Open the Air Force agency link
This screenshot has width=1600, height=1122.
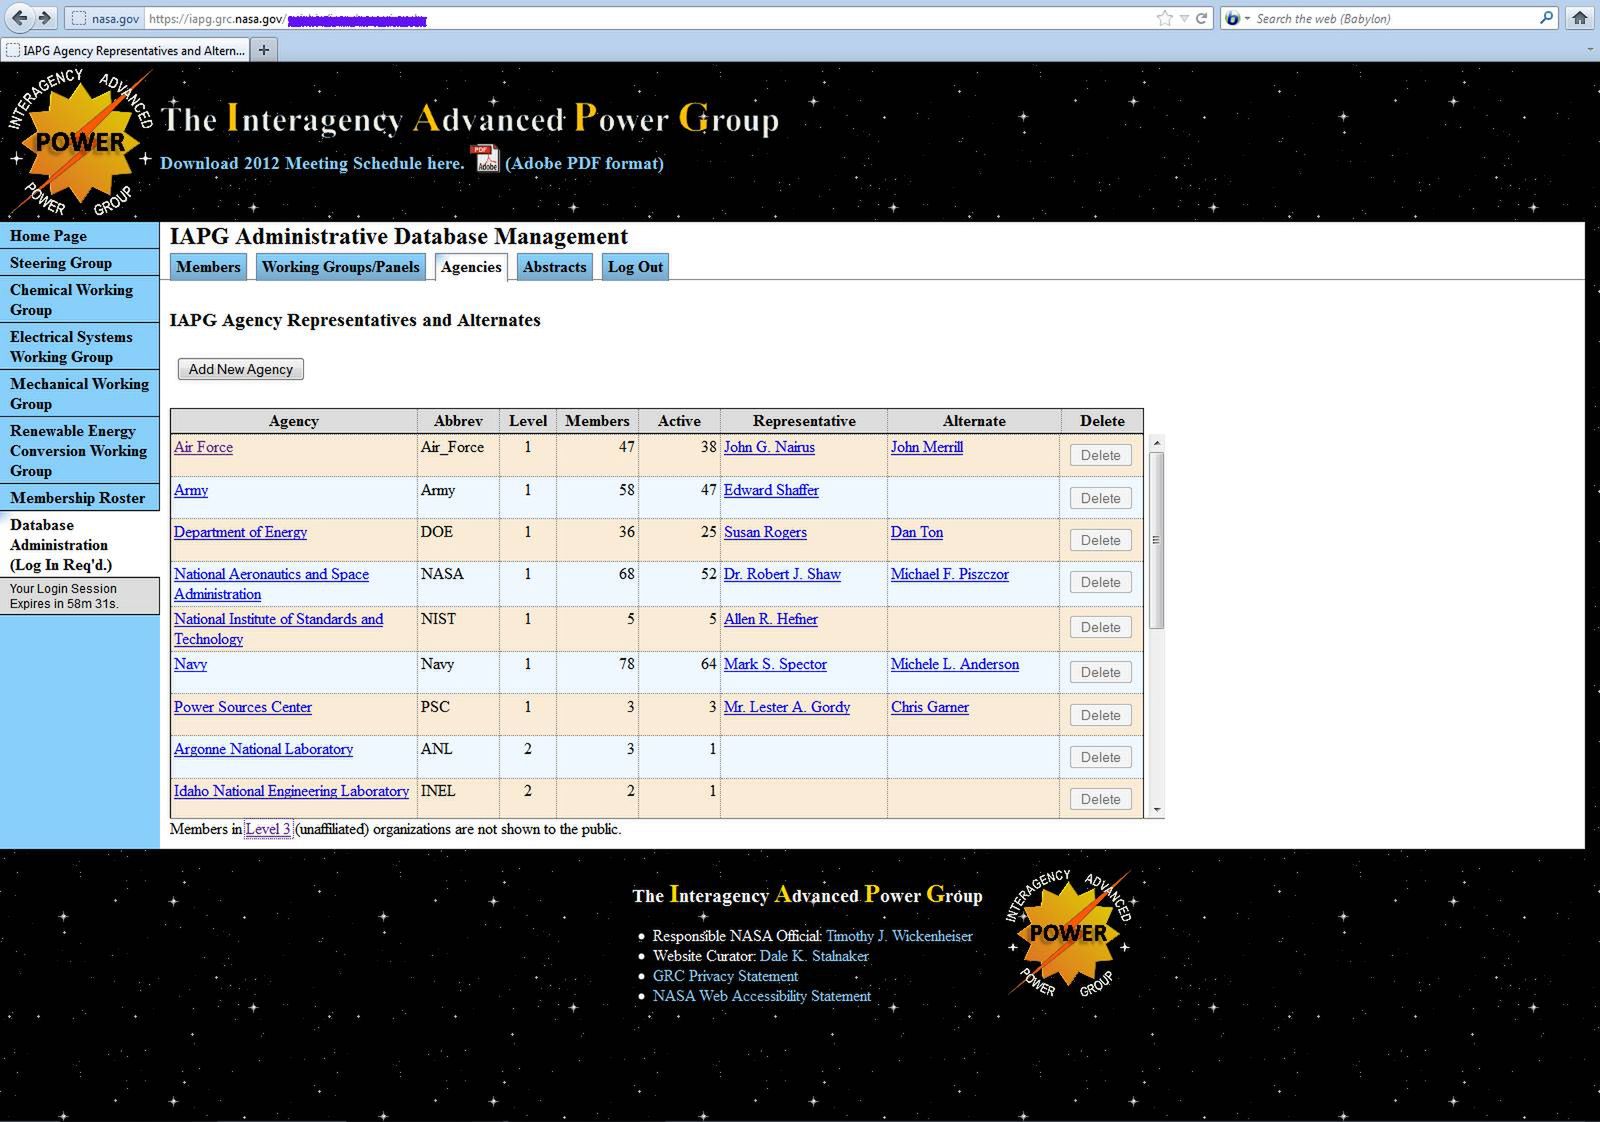click(x=203, y=447)
